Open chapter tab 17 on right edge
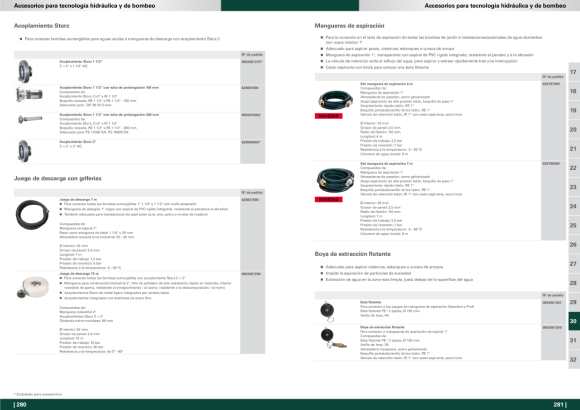 574,72
